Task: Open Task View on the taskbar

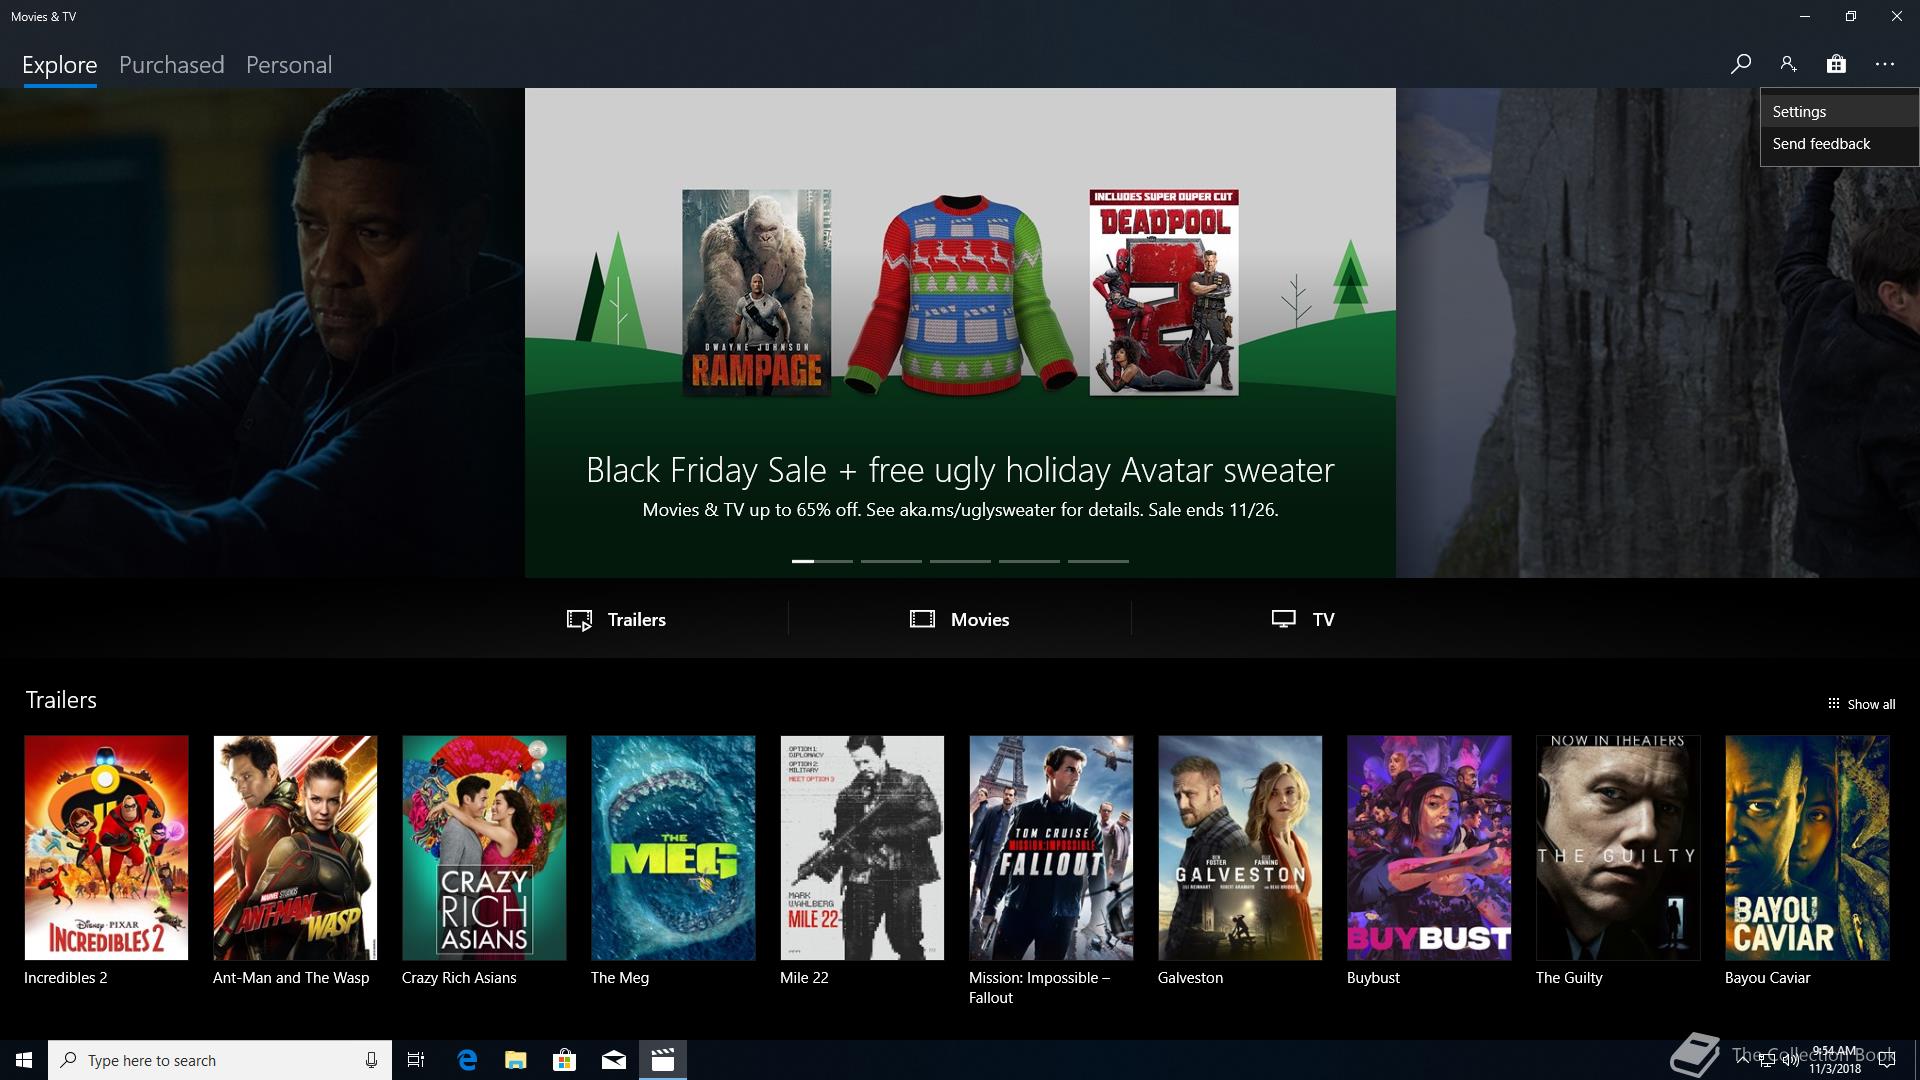Action: click(416, 1060)
